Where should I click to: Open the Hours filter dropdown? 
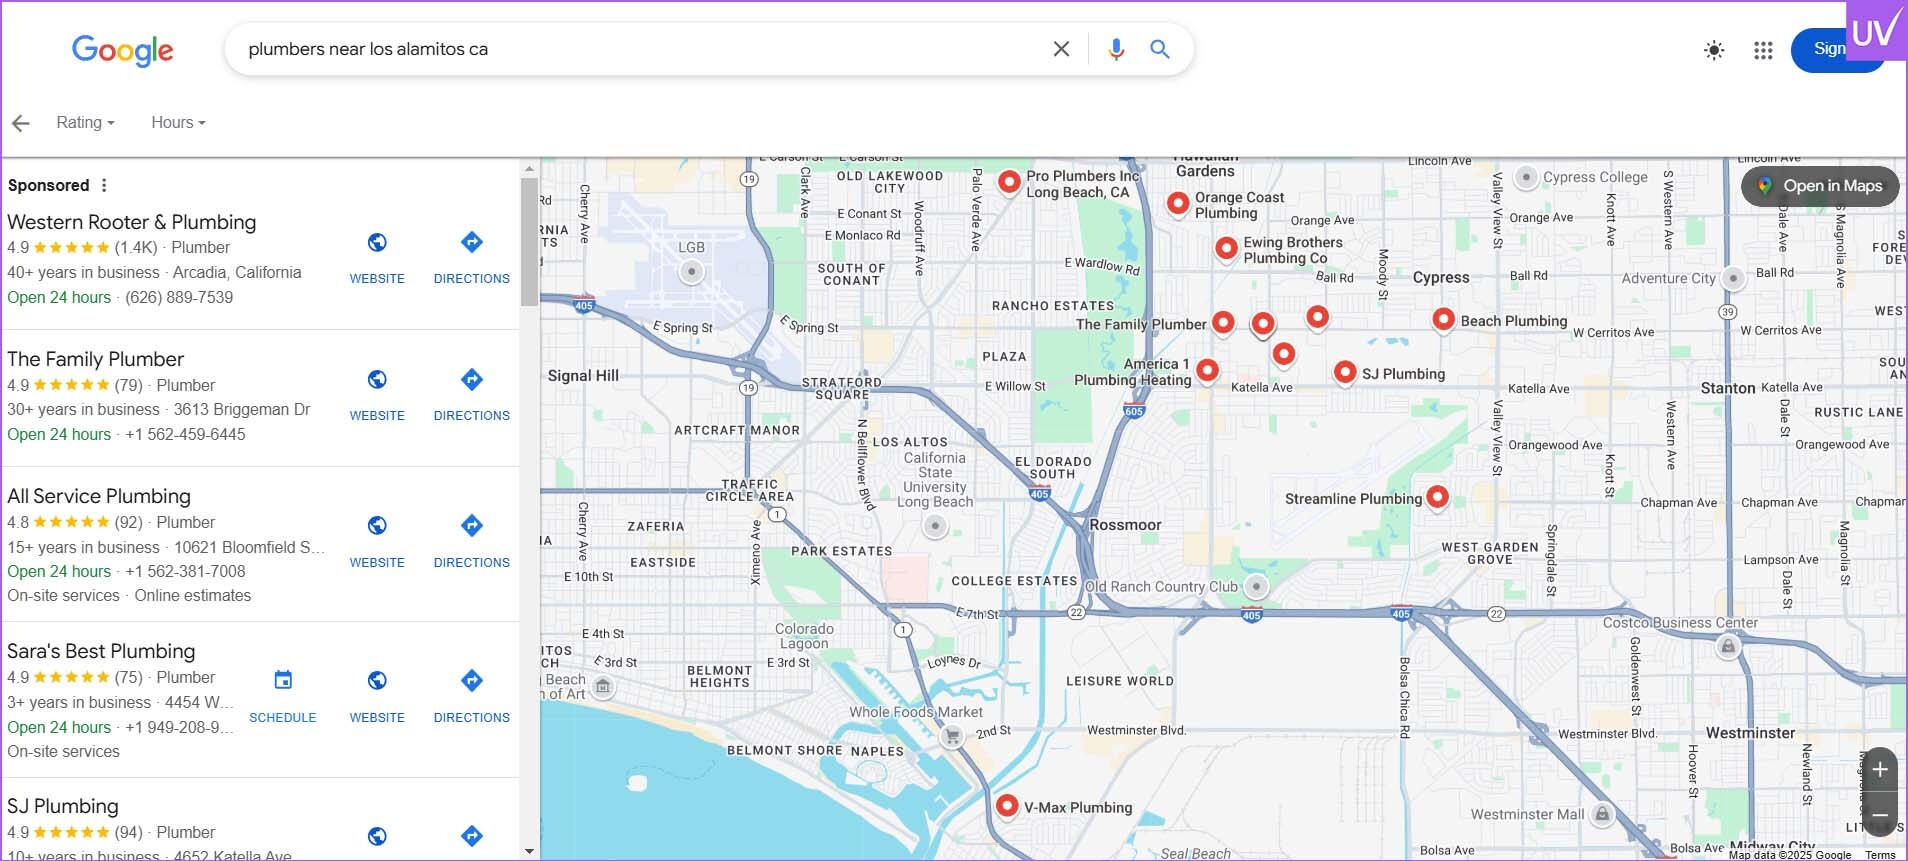178,122
